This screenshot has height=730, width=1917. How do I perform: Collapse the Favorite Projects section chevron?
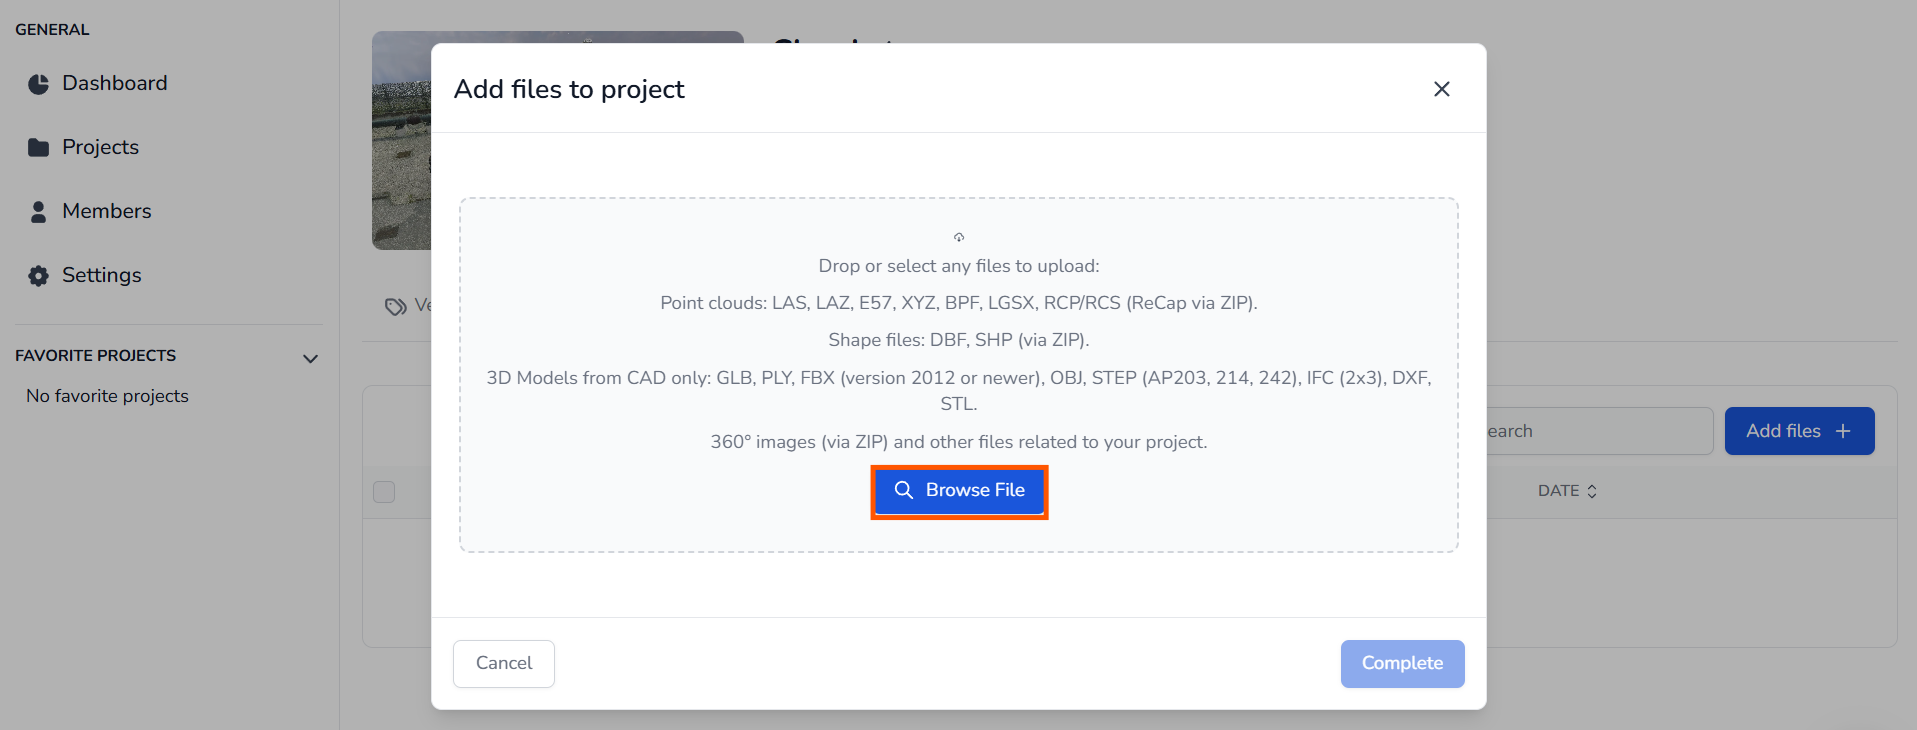click(310, 358)
